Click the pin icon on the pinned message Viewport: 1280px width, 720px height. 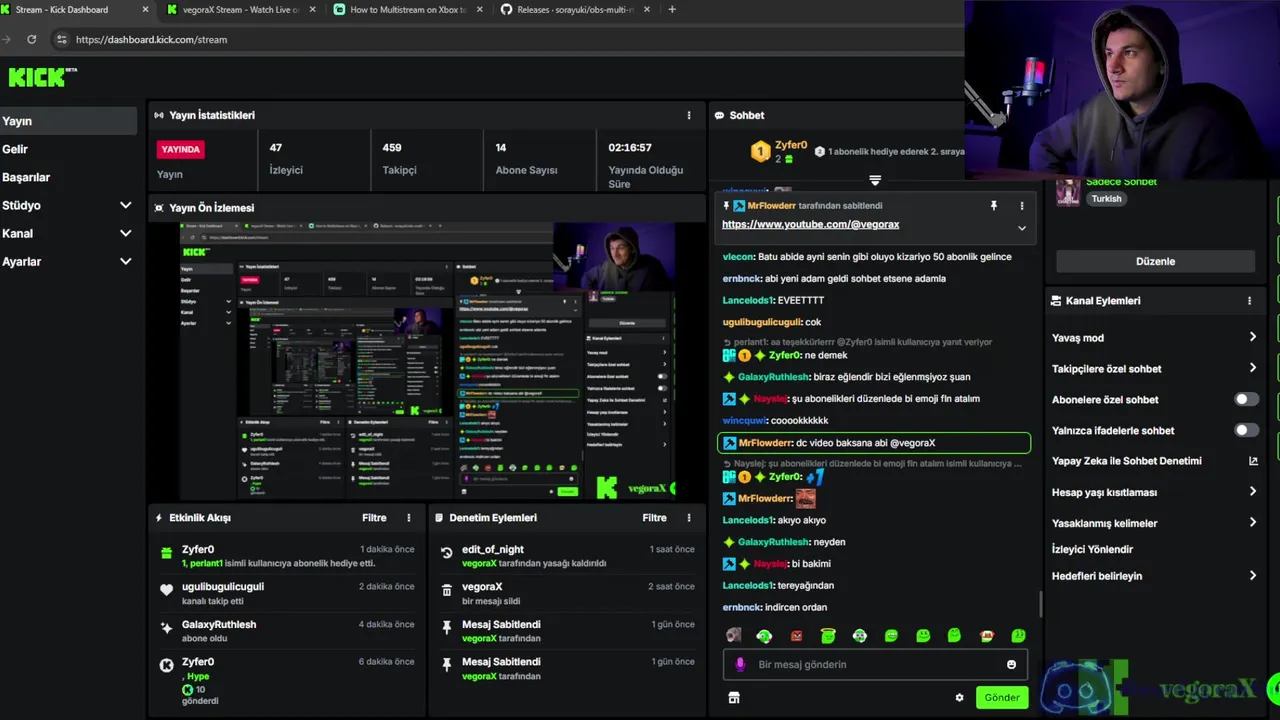(994, 206)
